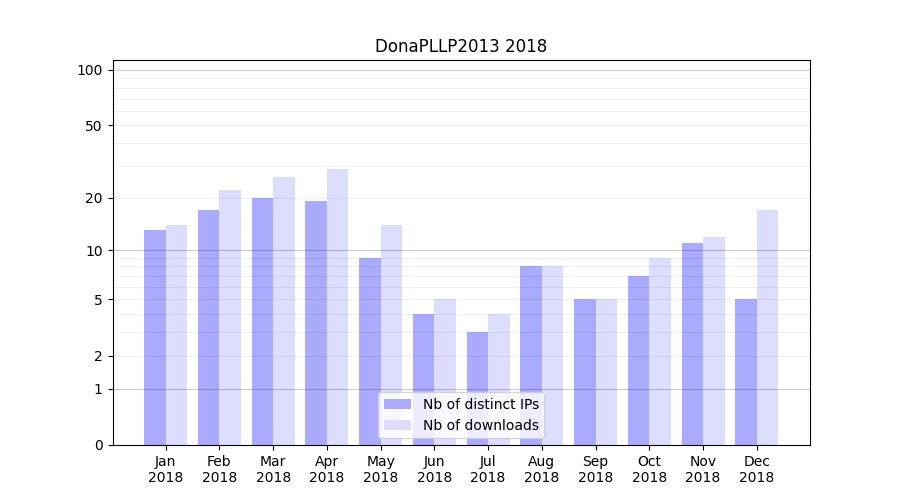
Task: Select the "Nb of downloads" legend text
Action: [480, 425]
